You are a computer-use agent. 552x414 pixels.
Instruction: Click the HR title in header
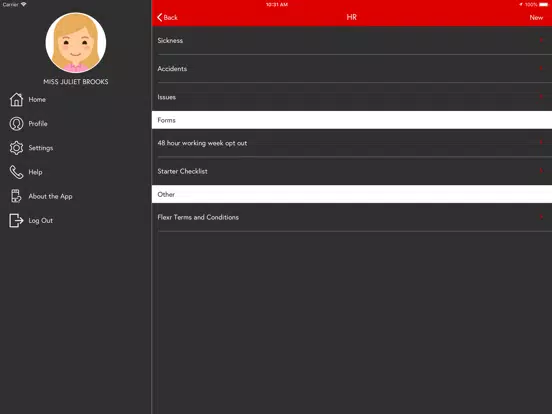[x=351, y=17]
